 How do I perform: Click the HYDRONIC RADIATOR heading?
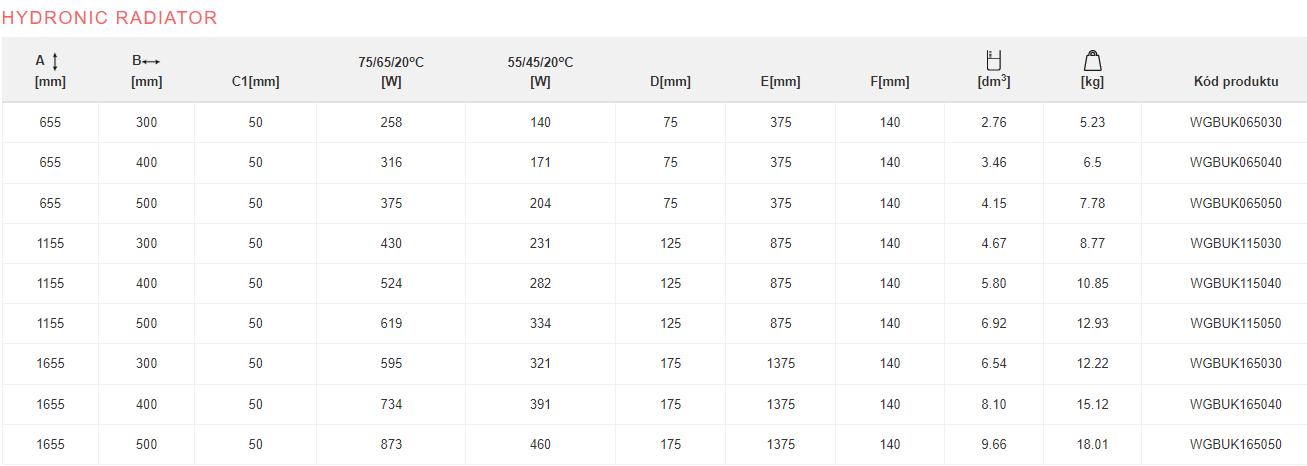[109, 18]
